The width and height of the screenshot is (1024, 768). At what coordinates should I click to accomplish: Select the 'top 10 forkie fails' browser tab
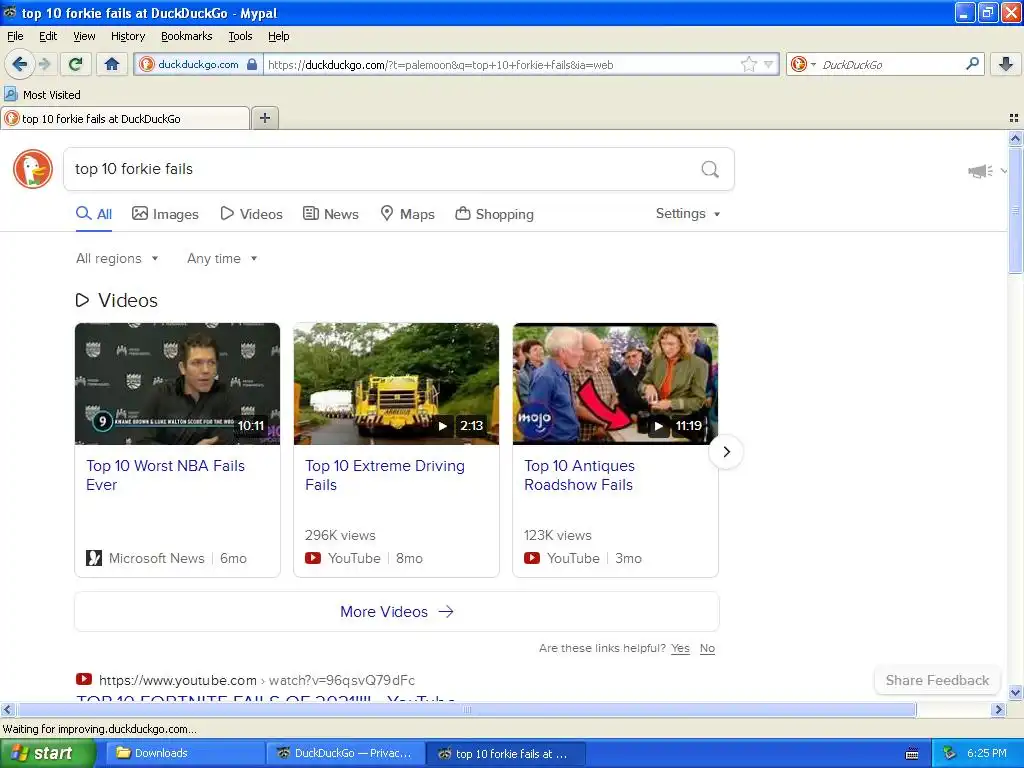[125, 118]
